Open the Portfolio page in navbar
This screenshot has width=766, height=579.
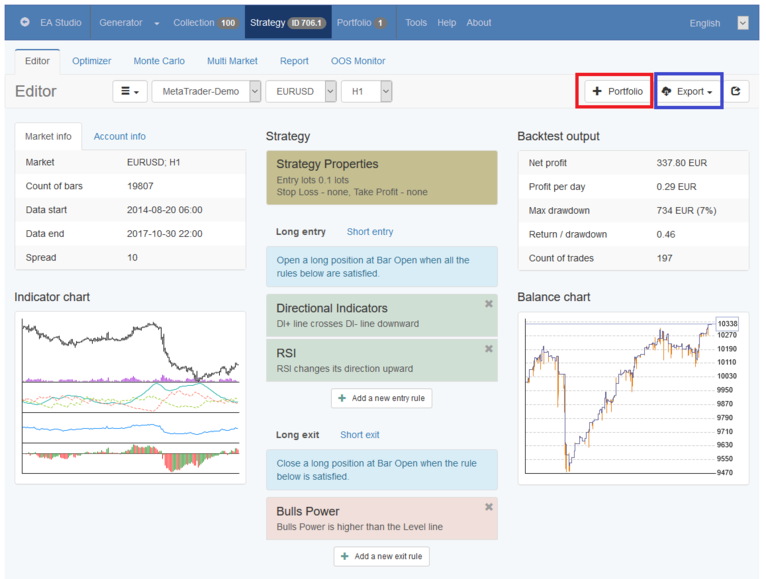point(362,22)
